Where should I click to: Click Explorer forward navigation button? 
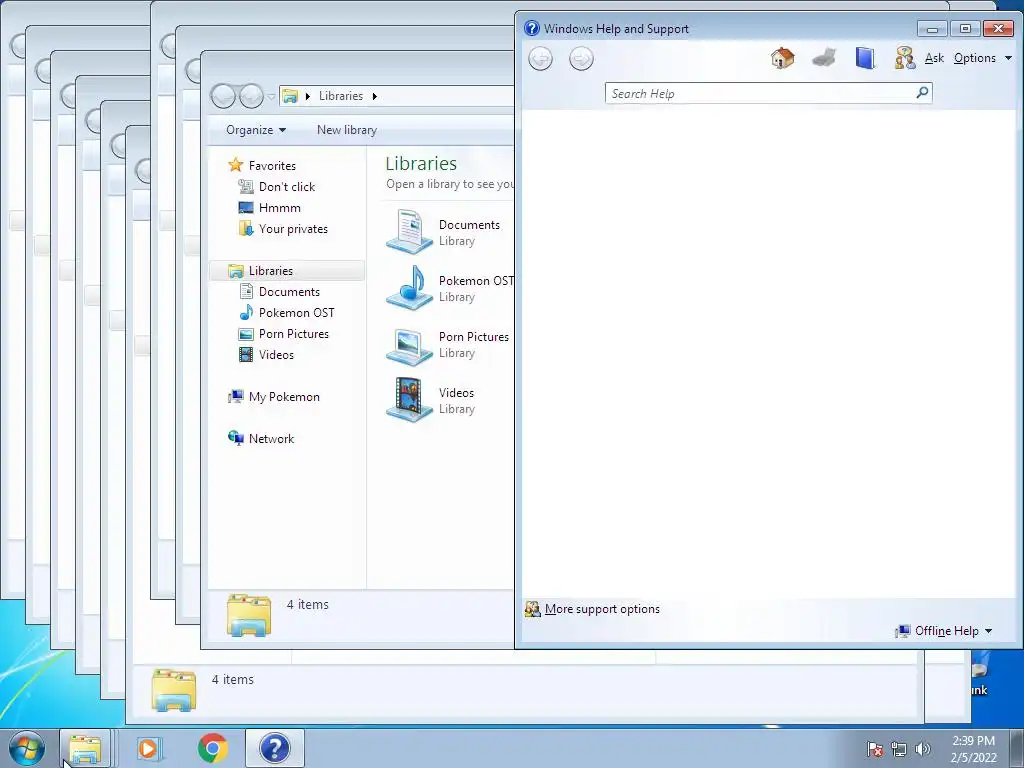[x=251, y=96]
